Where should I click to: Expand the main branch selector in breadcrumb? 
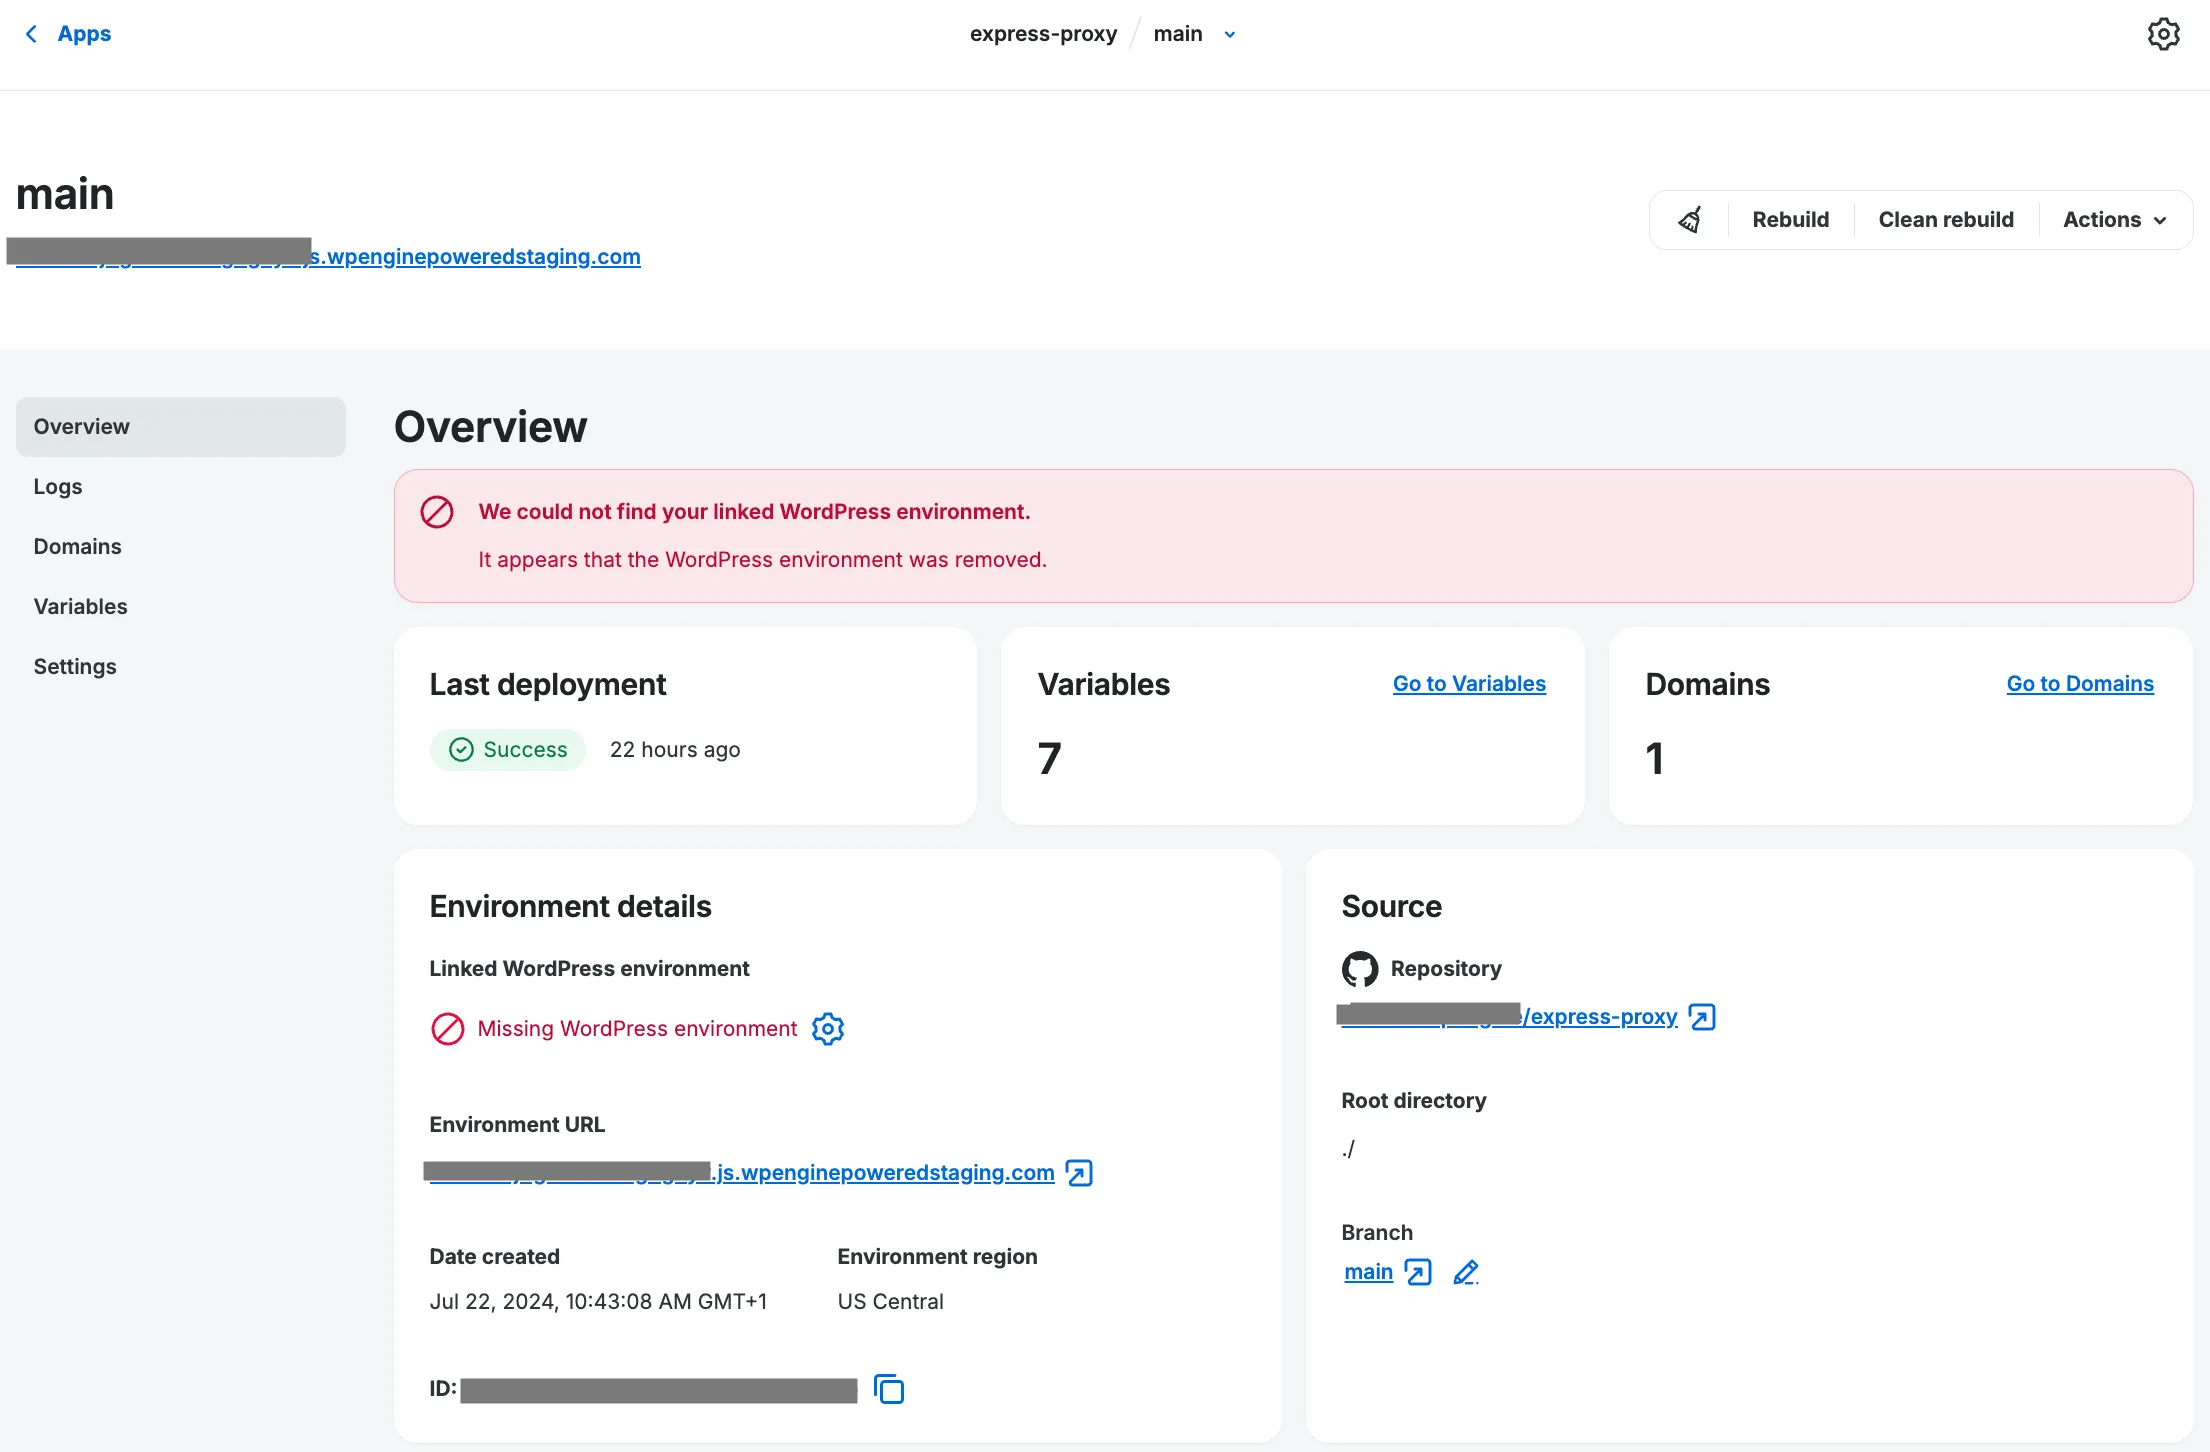pyautogui.click(x=1229, y=33)
